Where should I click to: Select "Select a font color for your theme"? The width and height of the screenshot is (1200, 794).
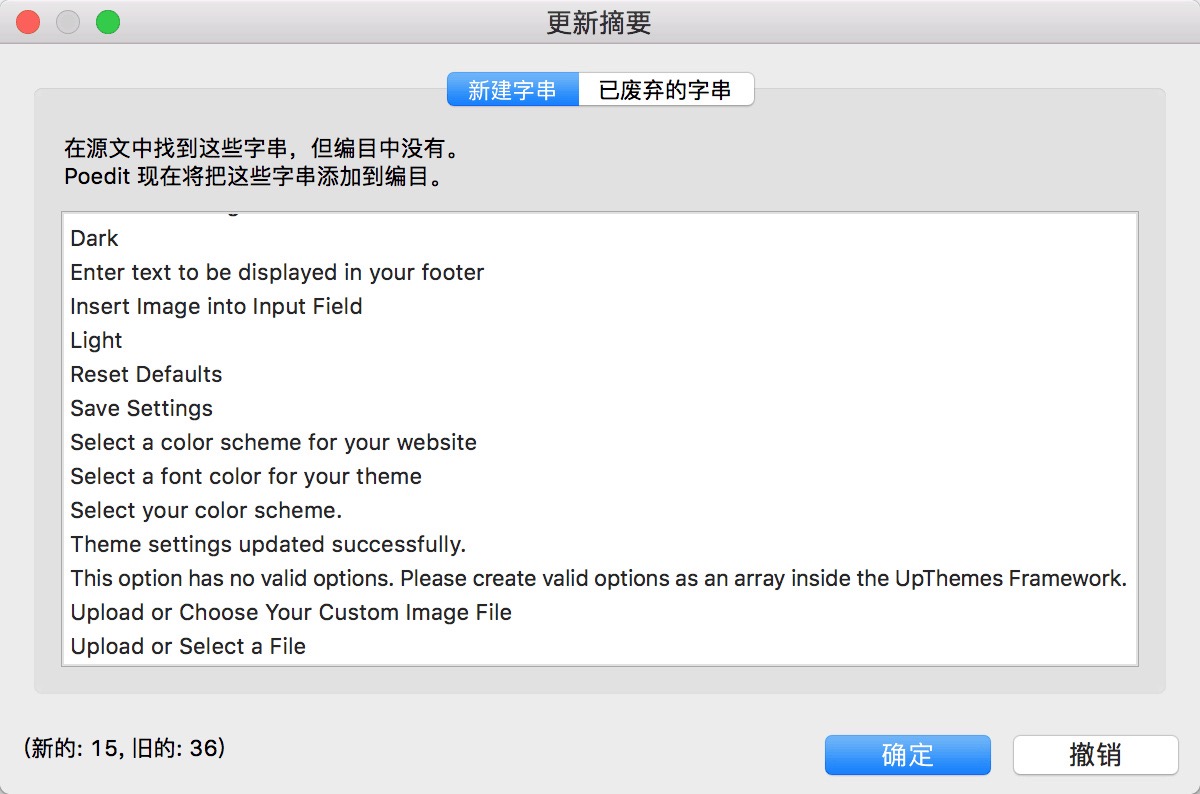point(246,477)
